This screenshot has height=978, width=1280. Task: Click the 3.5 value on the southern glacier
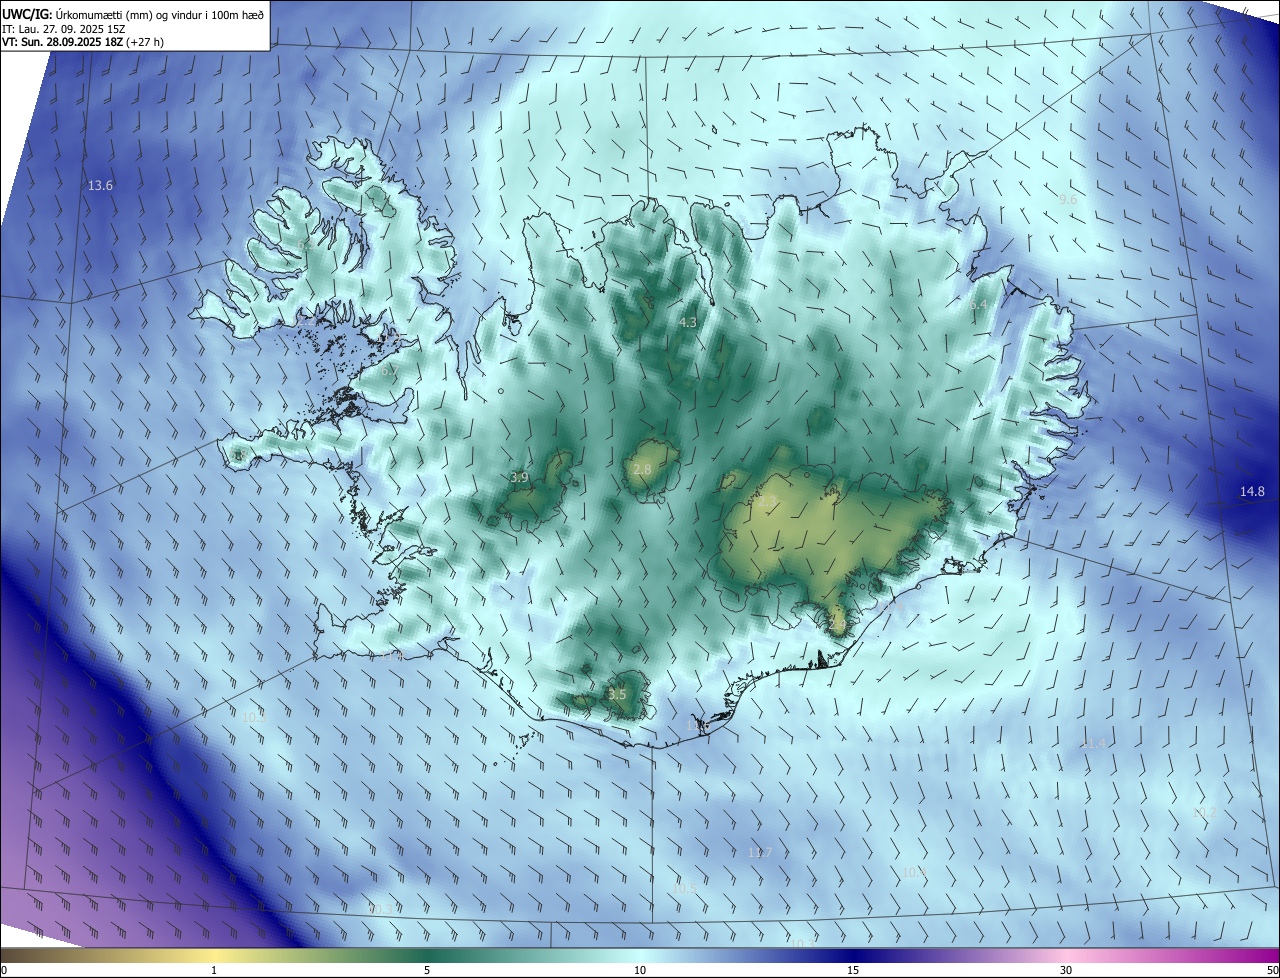617,694
